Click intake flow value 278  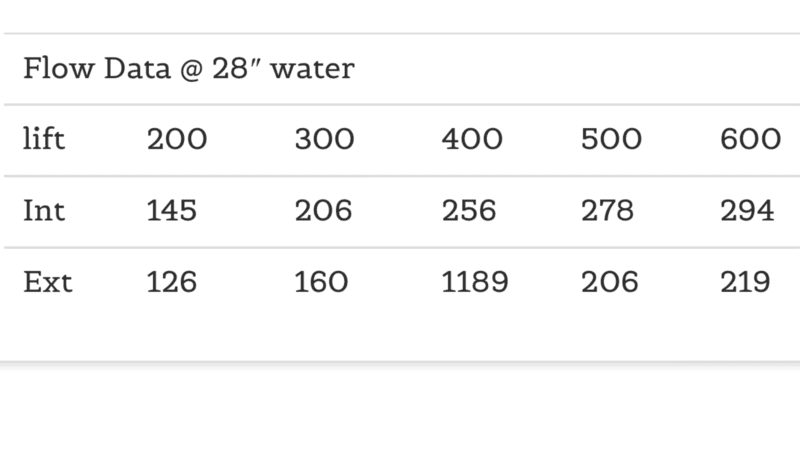608,211
